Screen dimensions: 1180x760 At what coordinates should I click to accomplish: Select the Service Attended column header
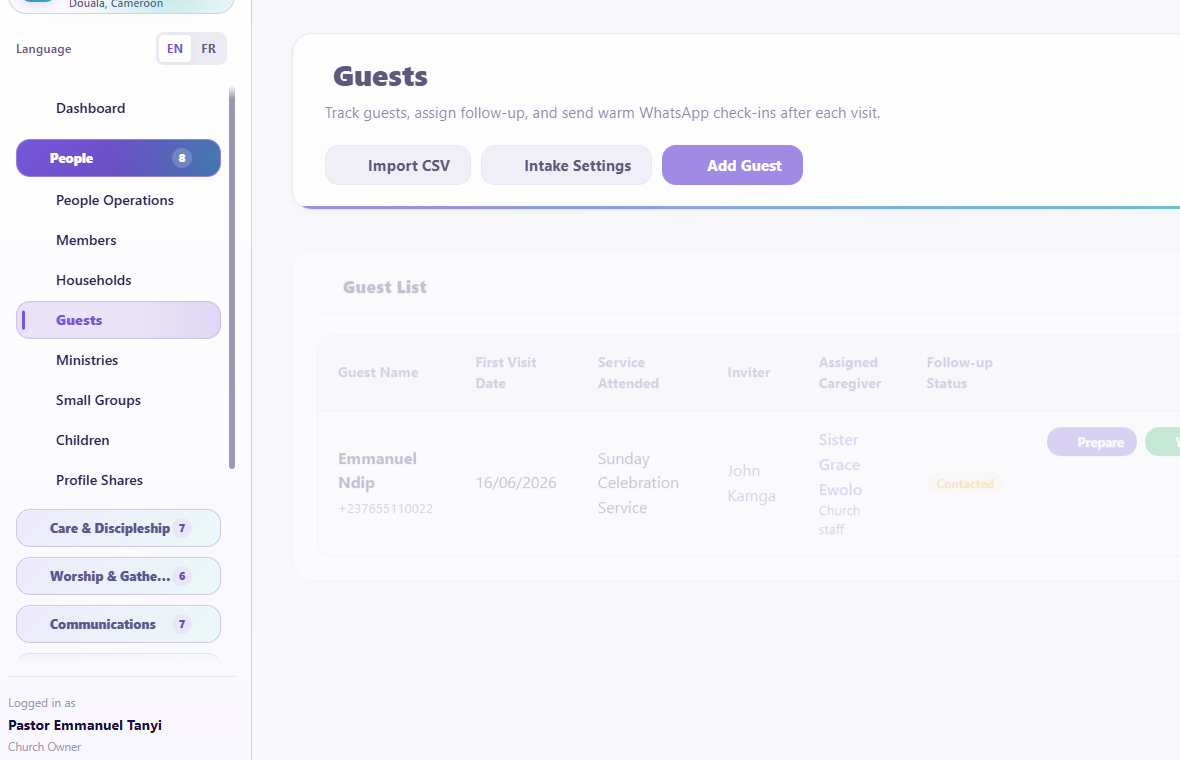[x=628, y=372]
